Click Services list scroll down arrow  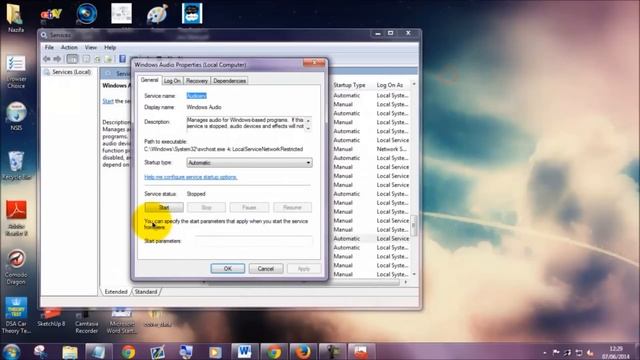pos(414,274)
